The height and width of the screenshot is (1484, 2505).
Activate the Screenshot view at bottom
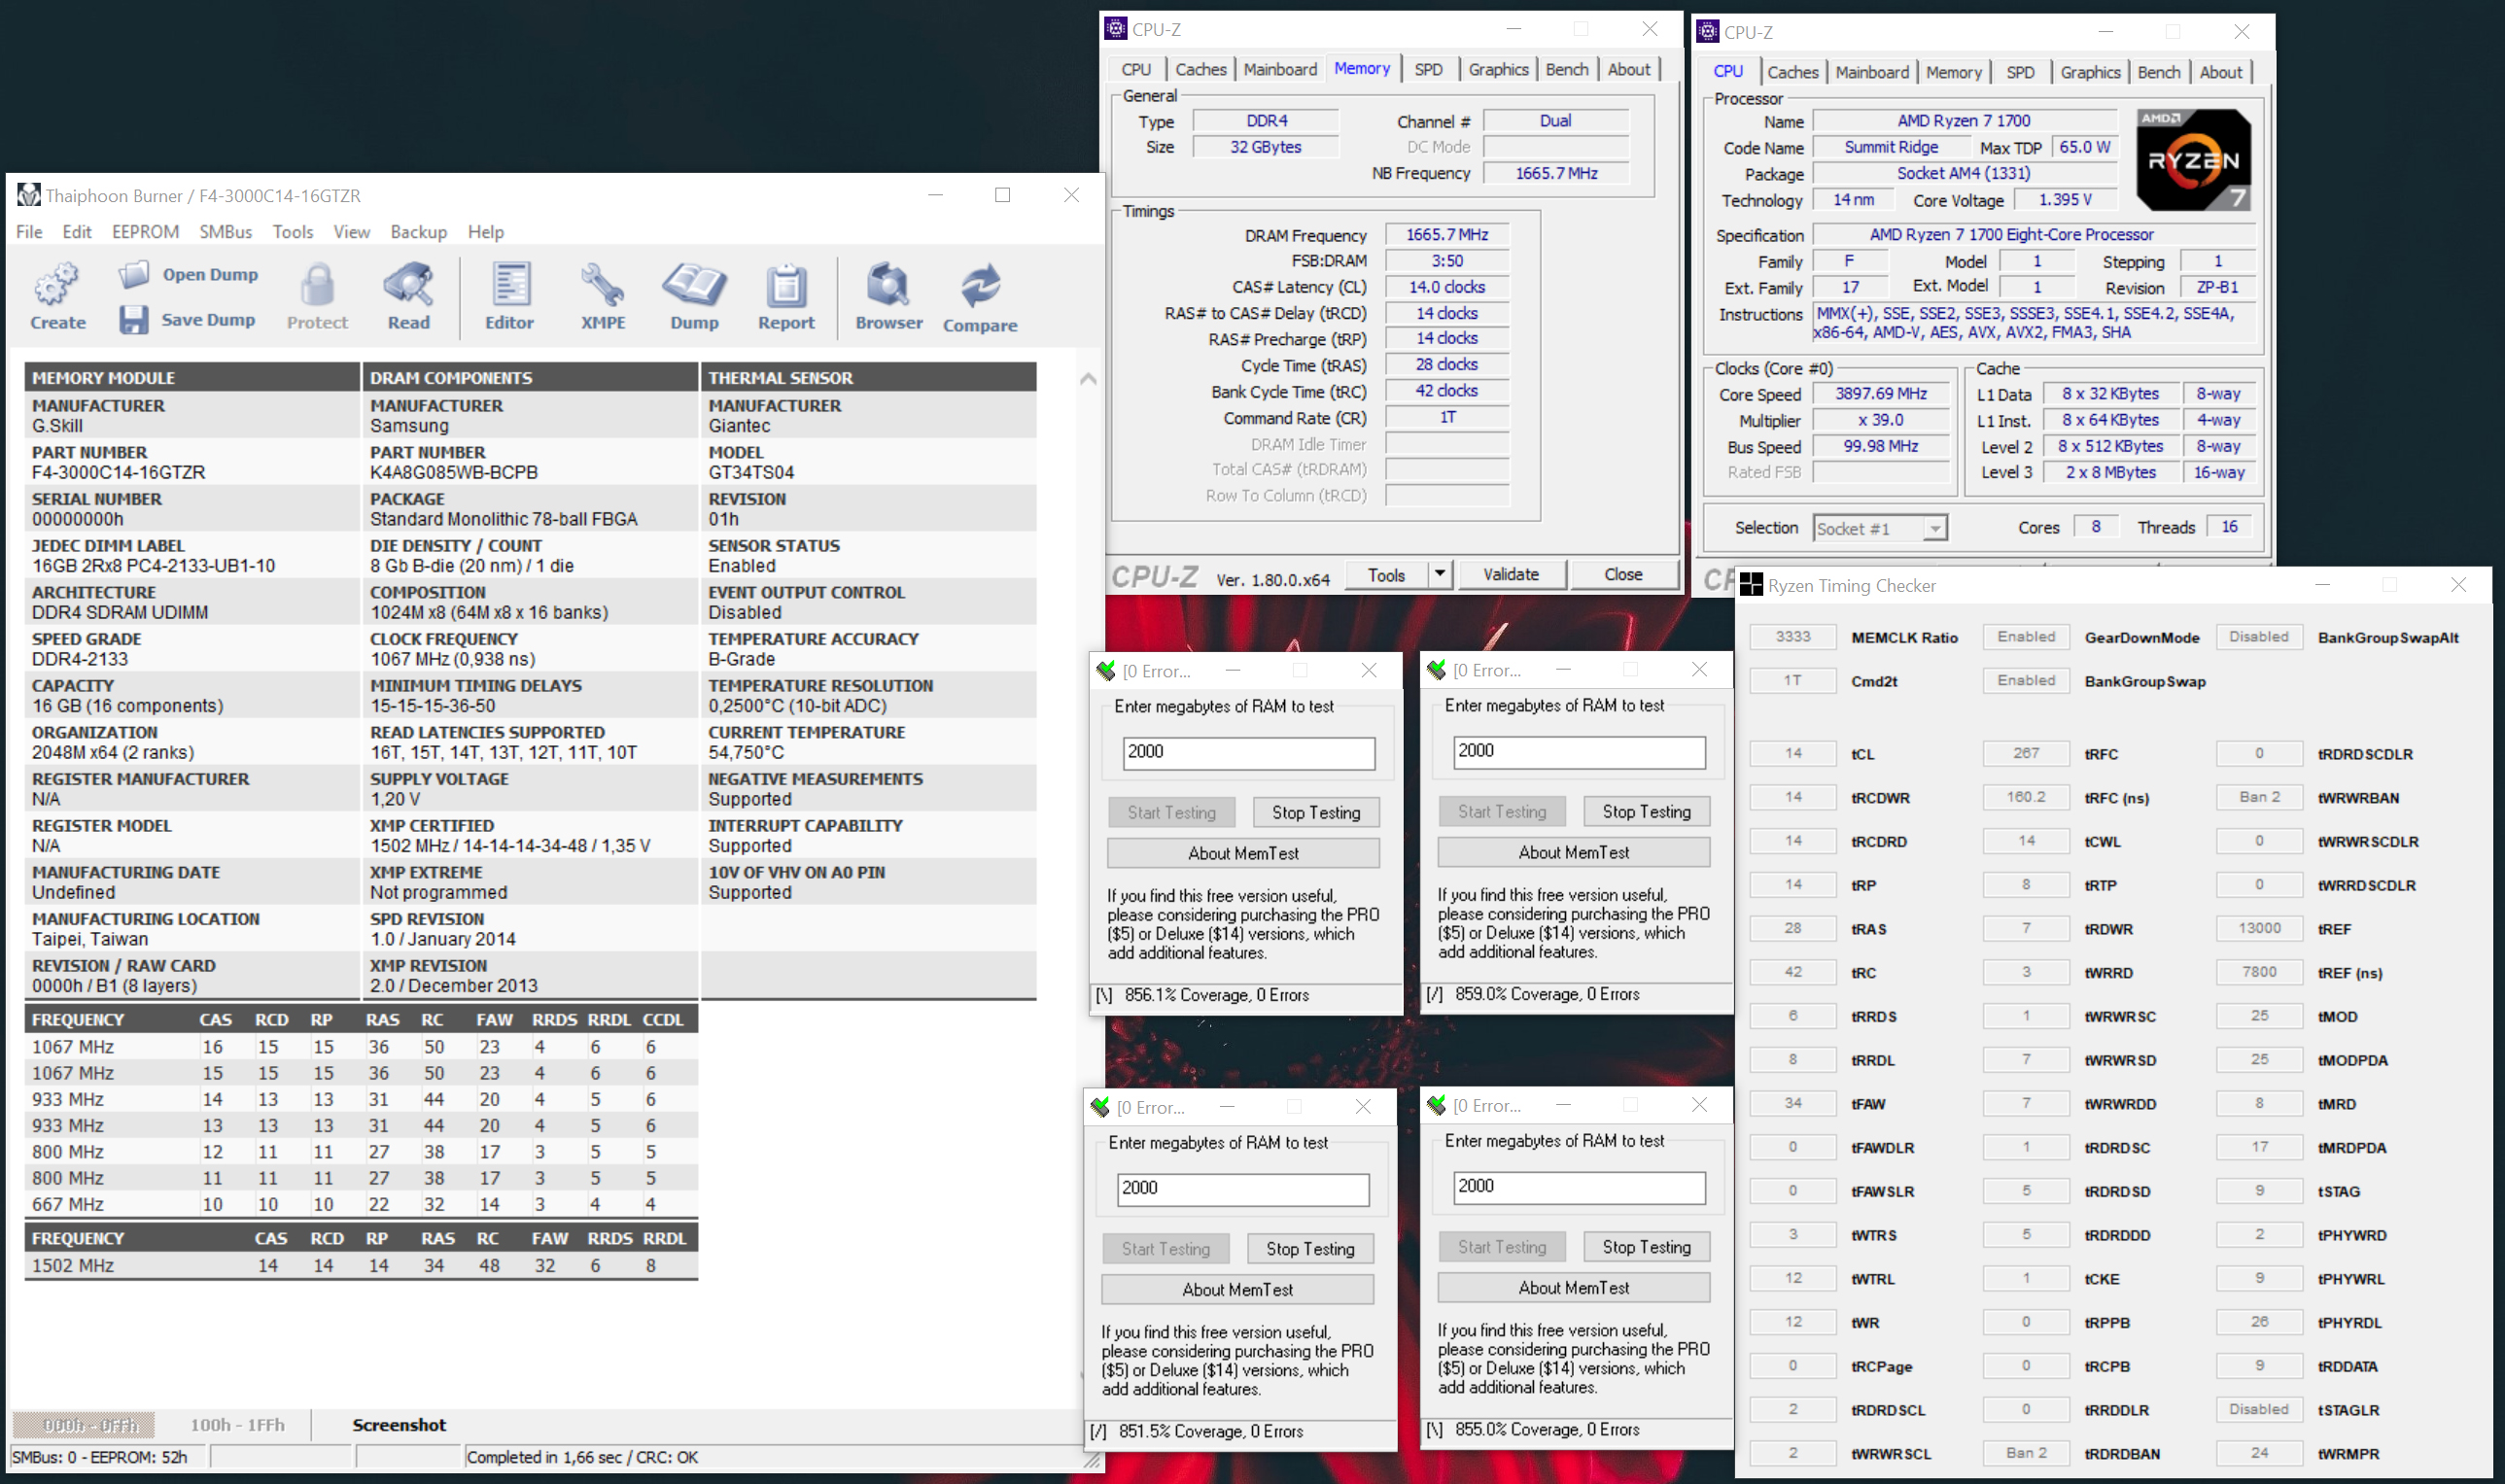click(398, 1424)
